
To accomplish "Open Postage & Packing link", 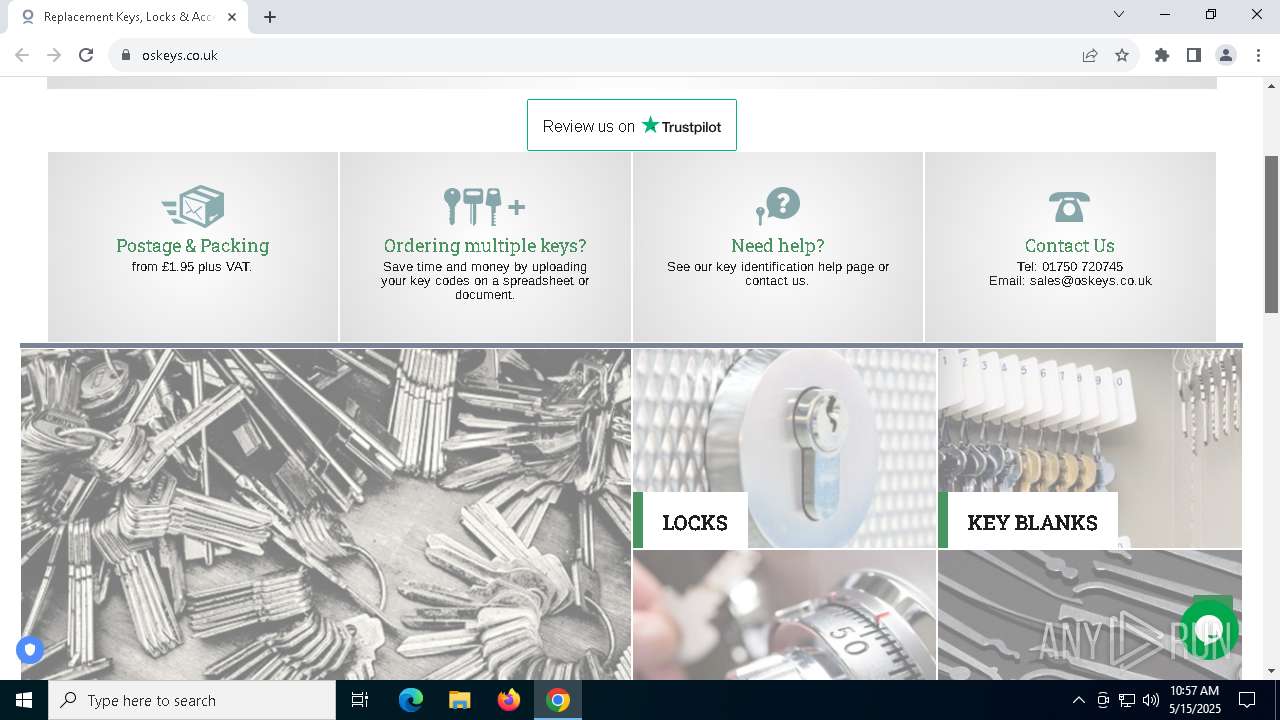I will coord(192,245).
